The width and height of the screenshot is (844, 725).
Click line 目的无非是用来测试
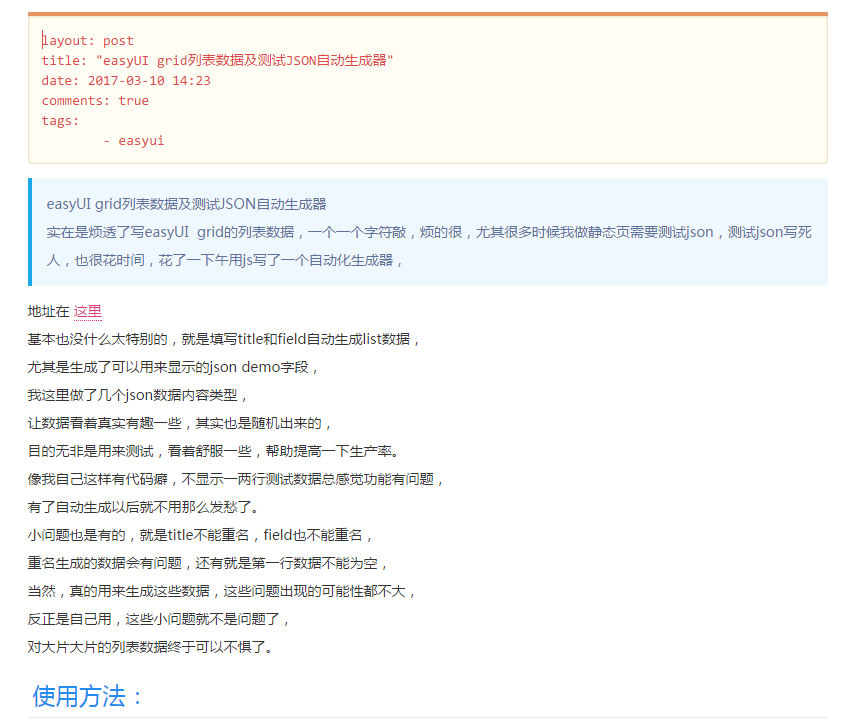click(213, 451)
